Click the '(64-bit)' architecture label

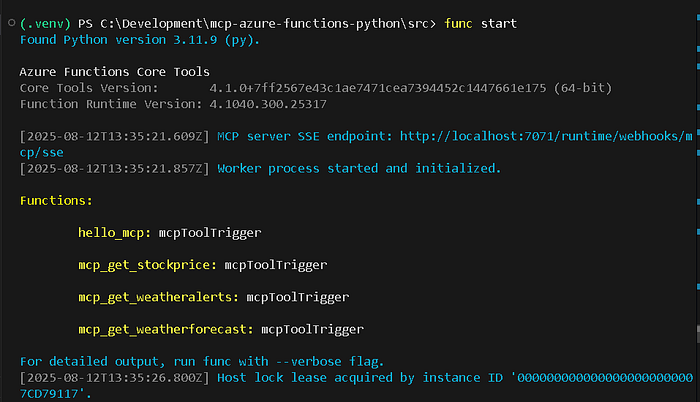coord(583,88)
